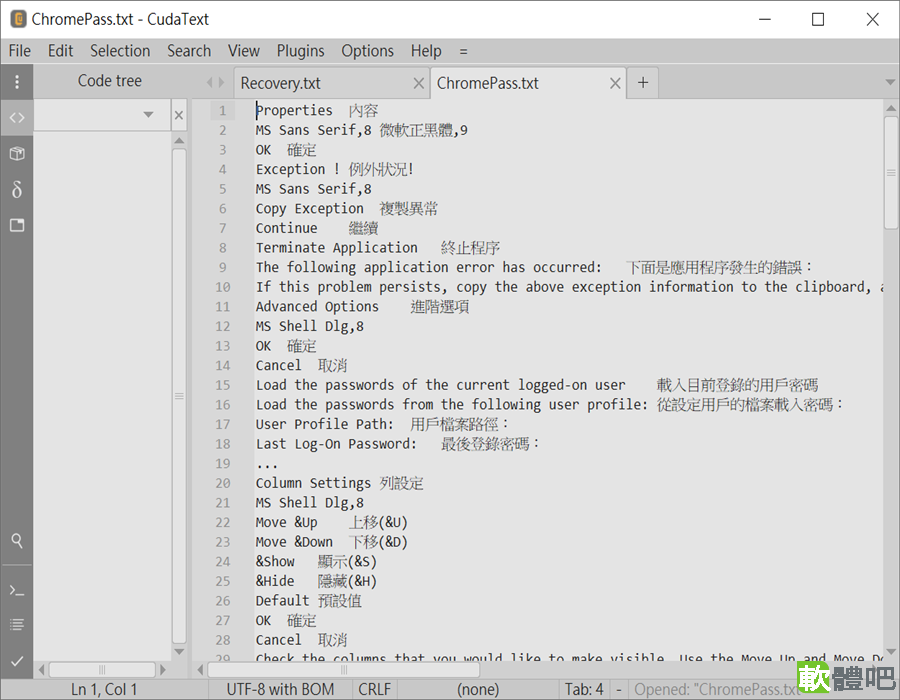
Task: Click text "Advanced Options"
Action: [x=317, y=307]
